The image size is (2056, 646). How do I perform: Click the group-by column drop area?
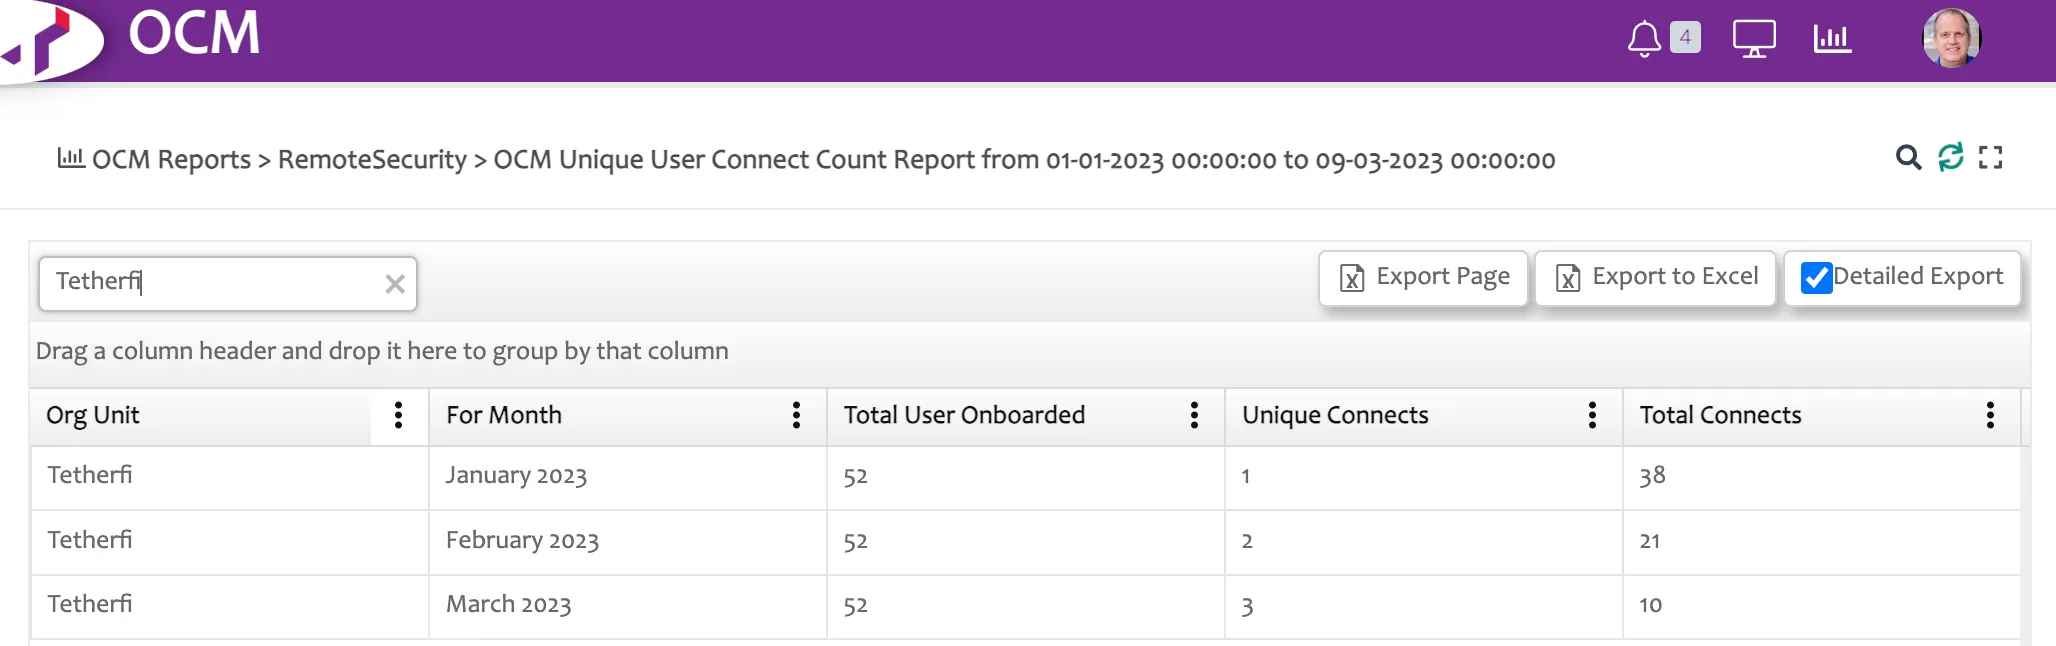(x=1030, y=352)
